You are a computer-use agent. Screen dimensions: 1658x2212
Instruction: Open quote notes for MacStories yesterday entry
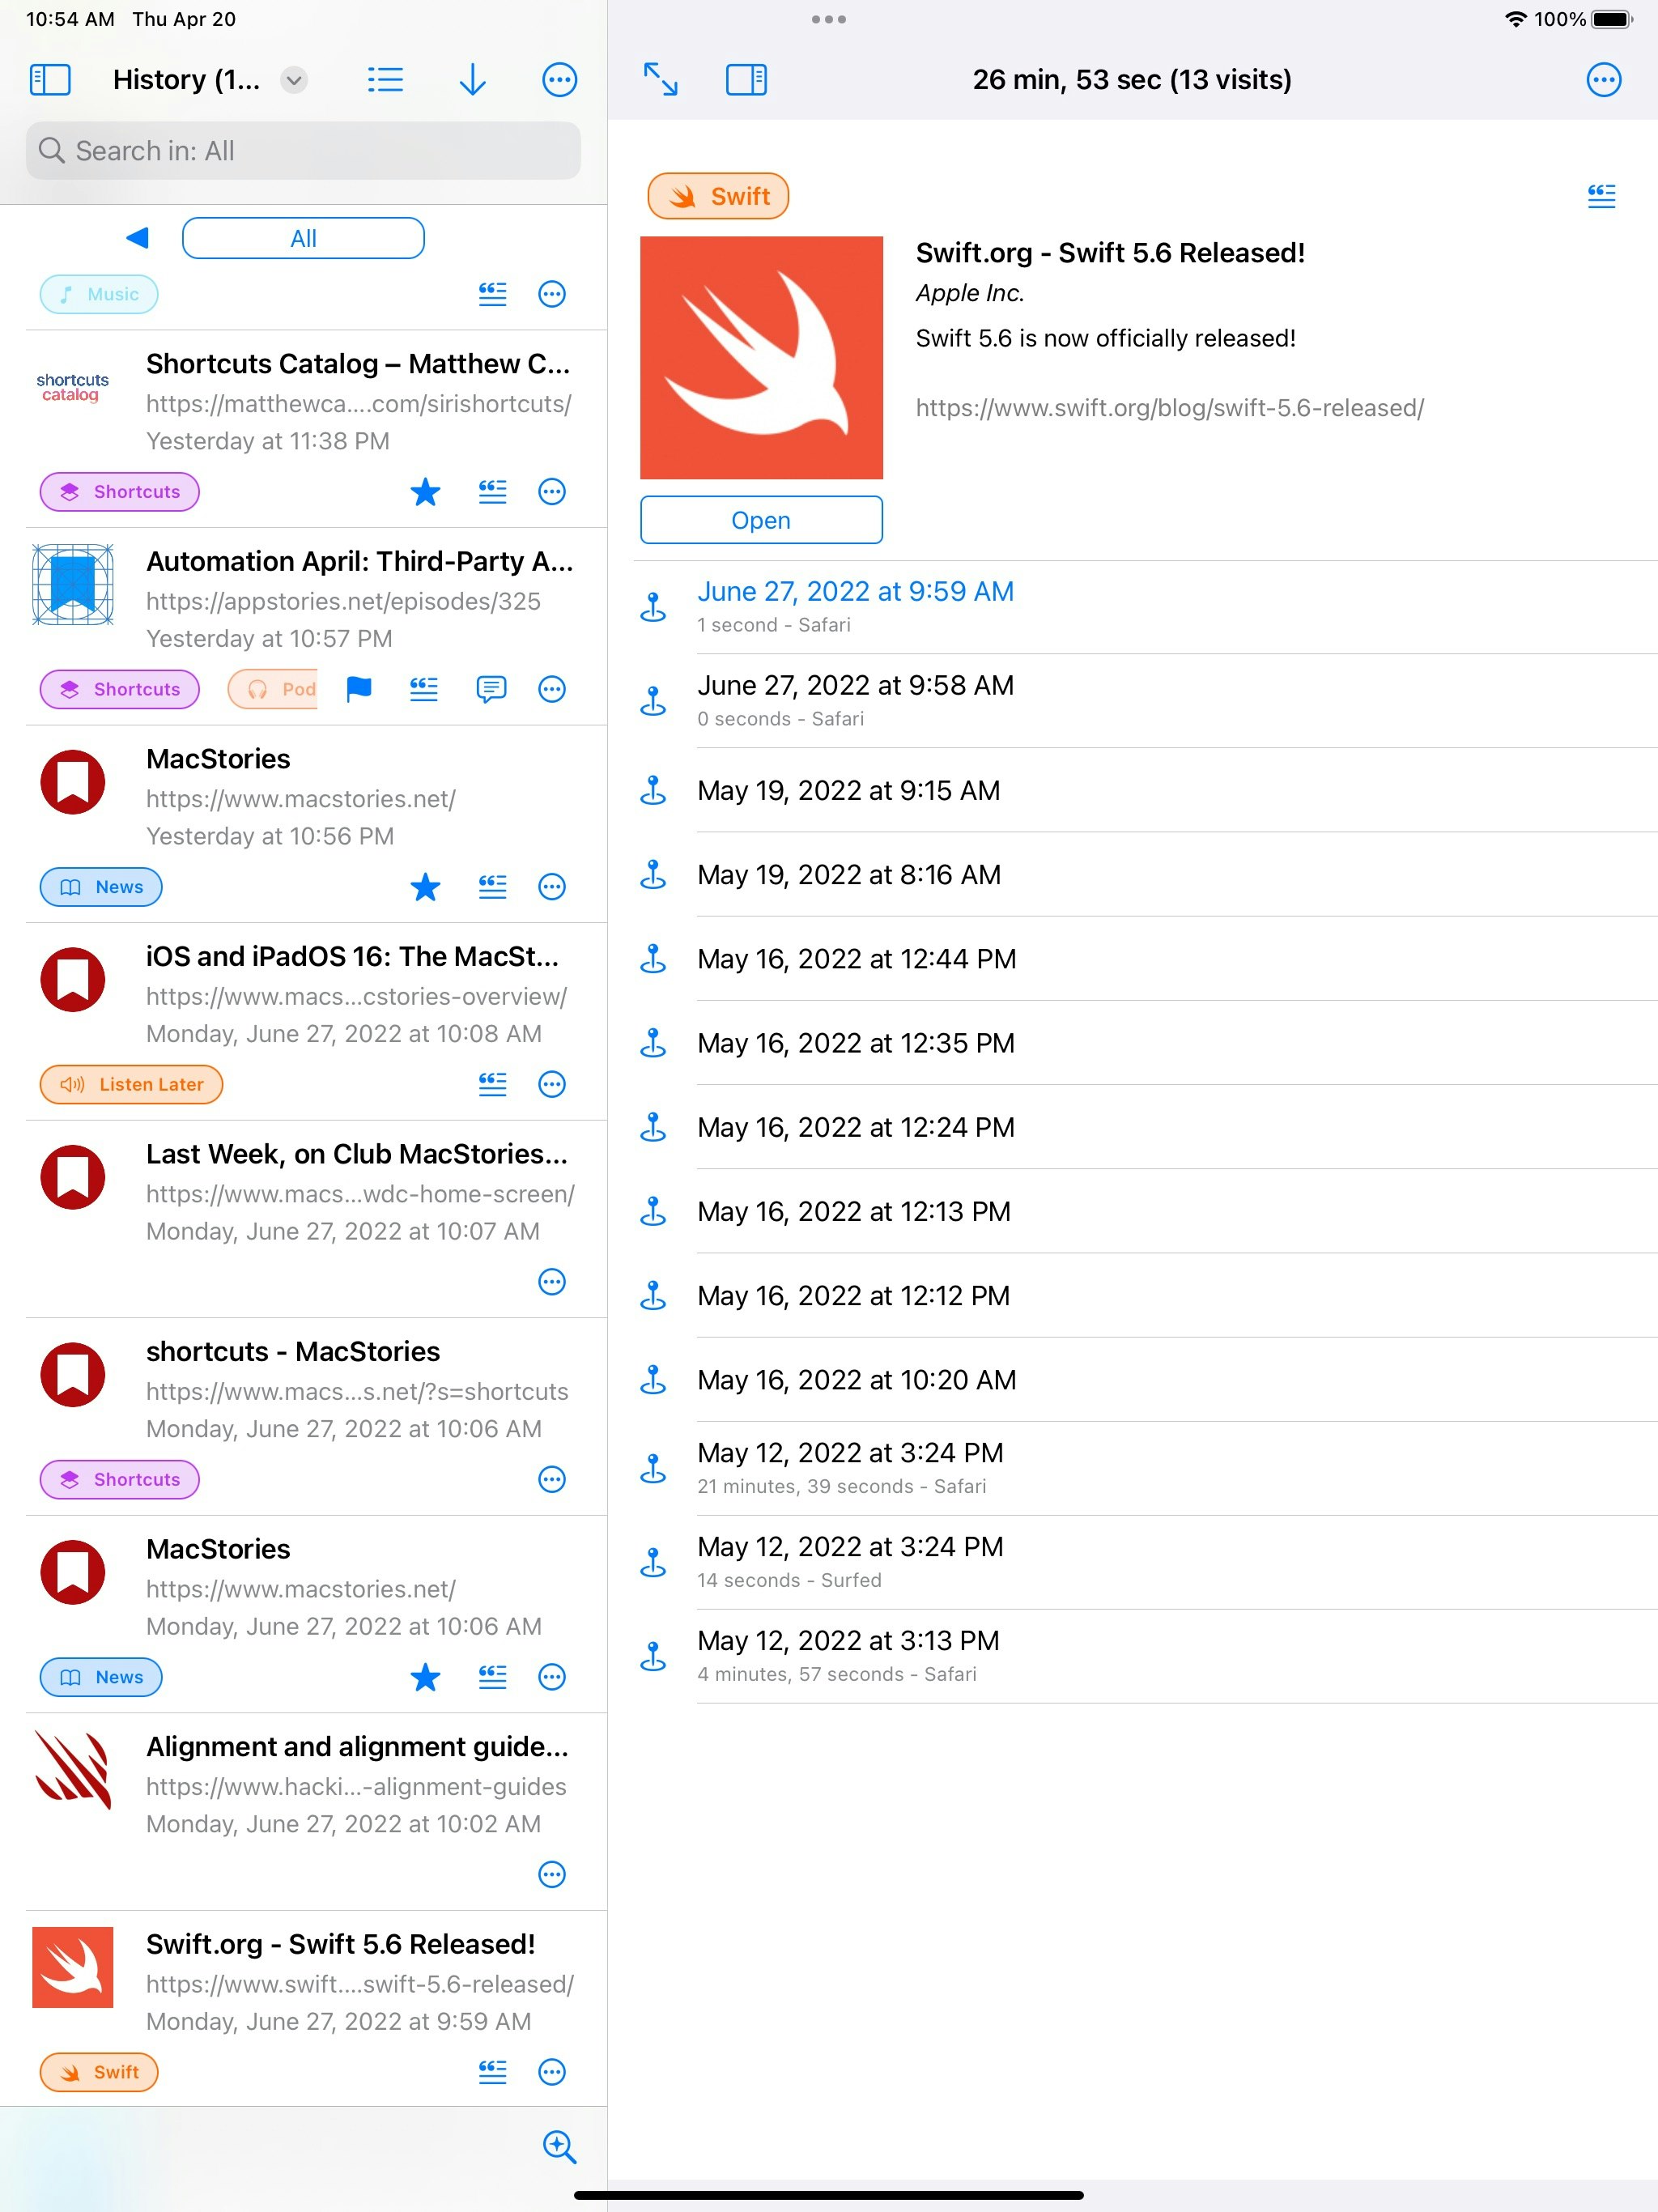click(x=492, y=887)
